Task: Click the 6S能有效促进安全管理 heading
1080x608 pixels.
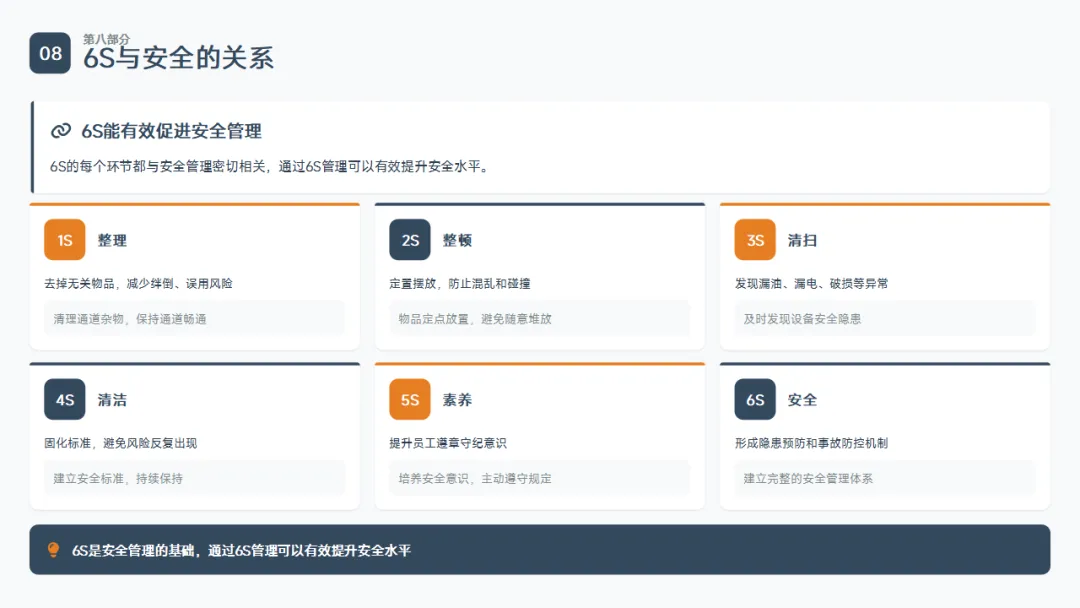Action: point(171,131)
